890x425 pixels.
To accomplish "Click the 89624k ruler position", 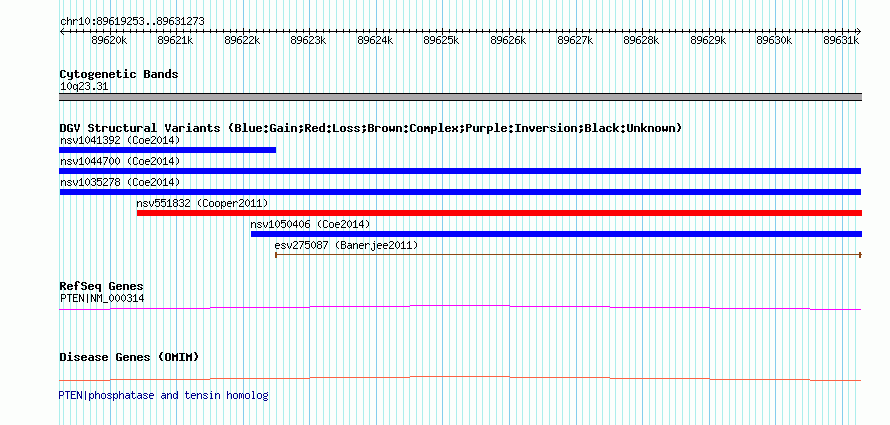I will [375, 40].
